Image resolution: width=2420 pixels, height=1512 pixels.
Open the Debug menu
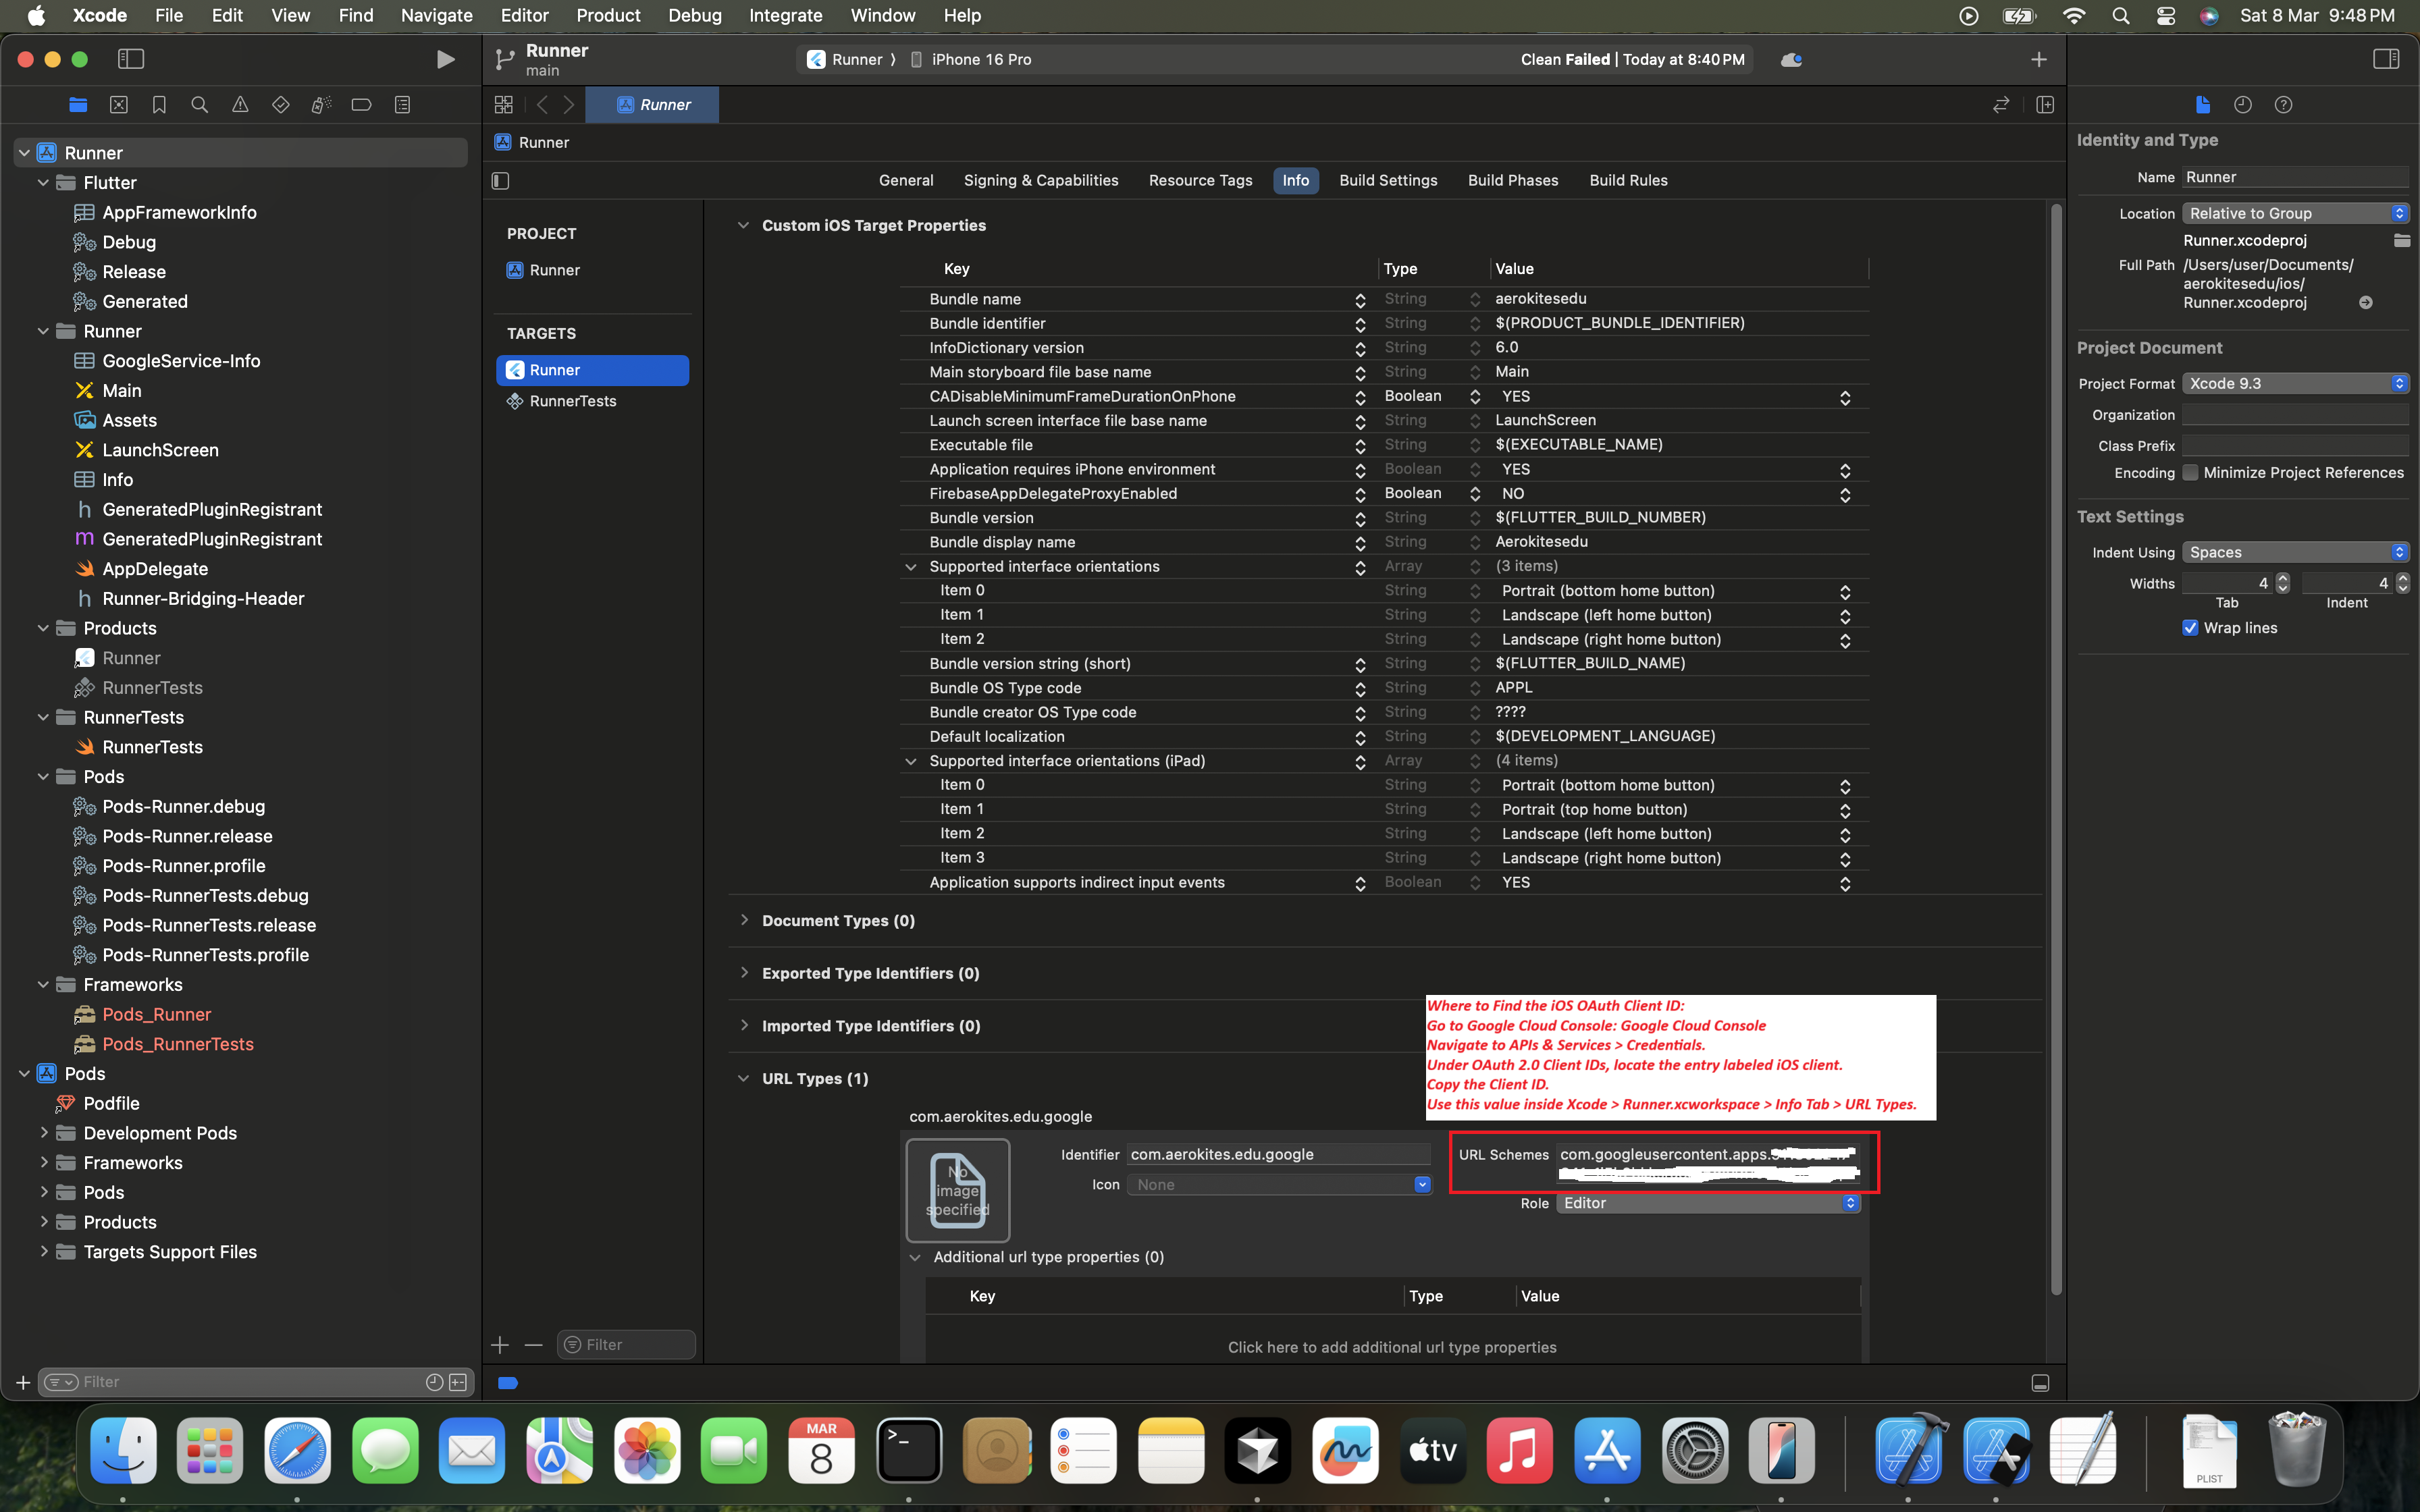pos(695,16)
